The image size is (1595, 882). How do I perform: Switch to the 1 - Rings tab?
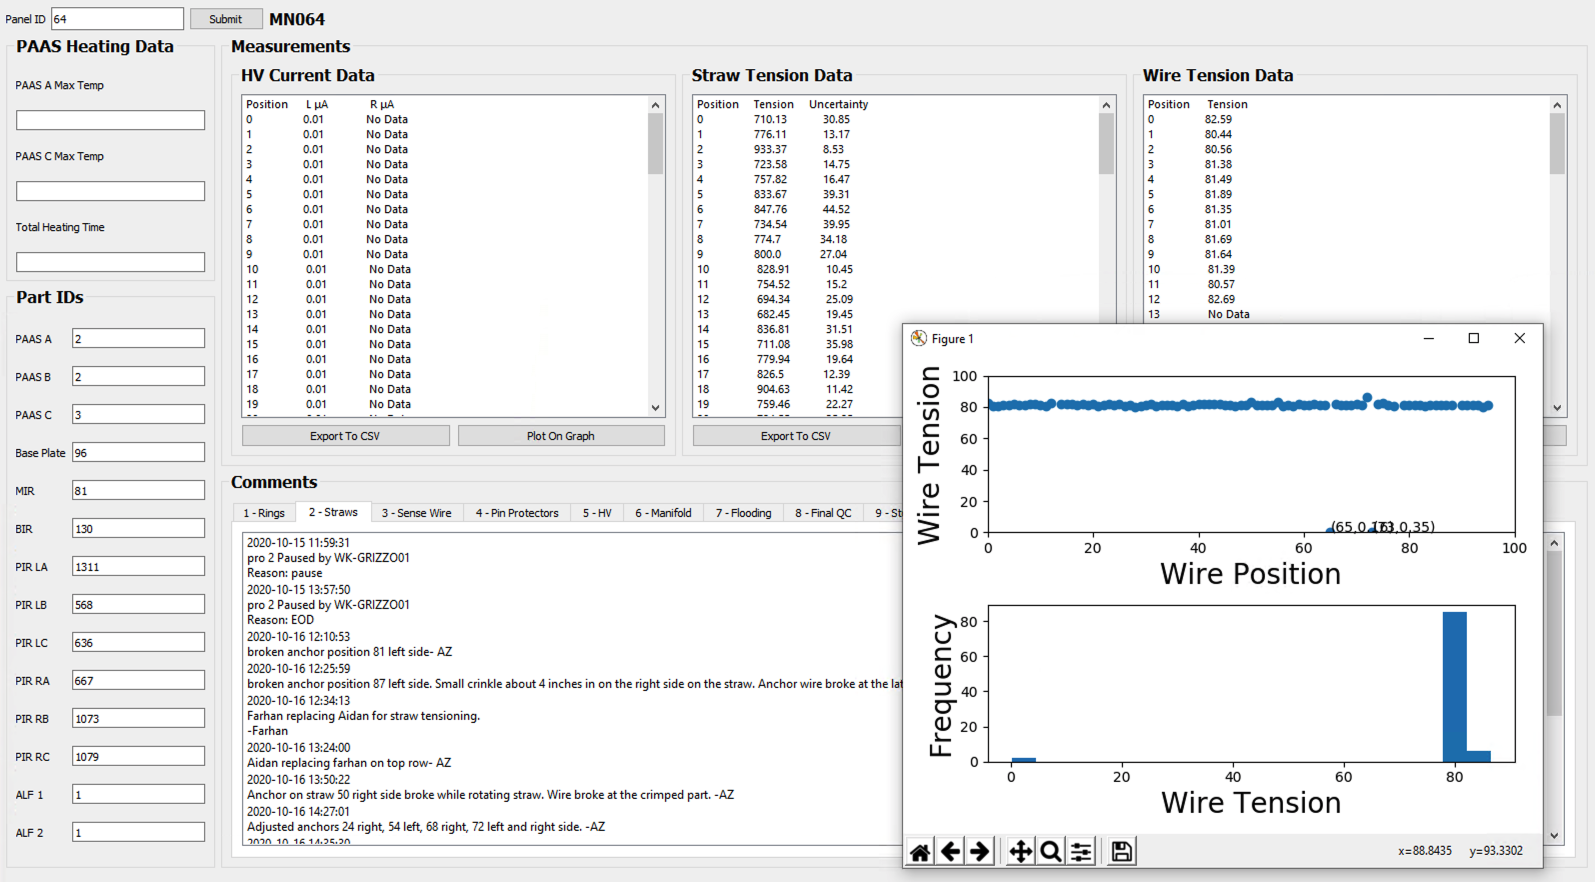pyautogui.click(x=264, y=513)
